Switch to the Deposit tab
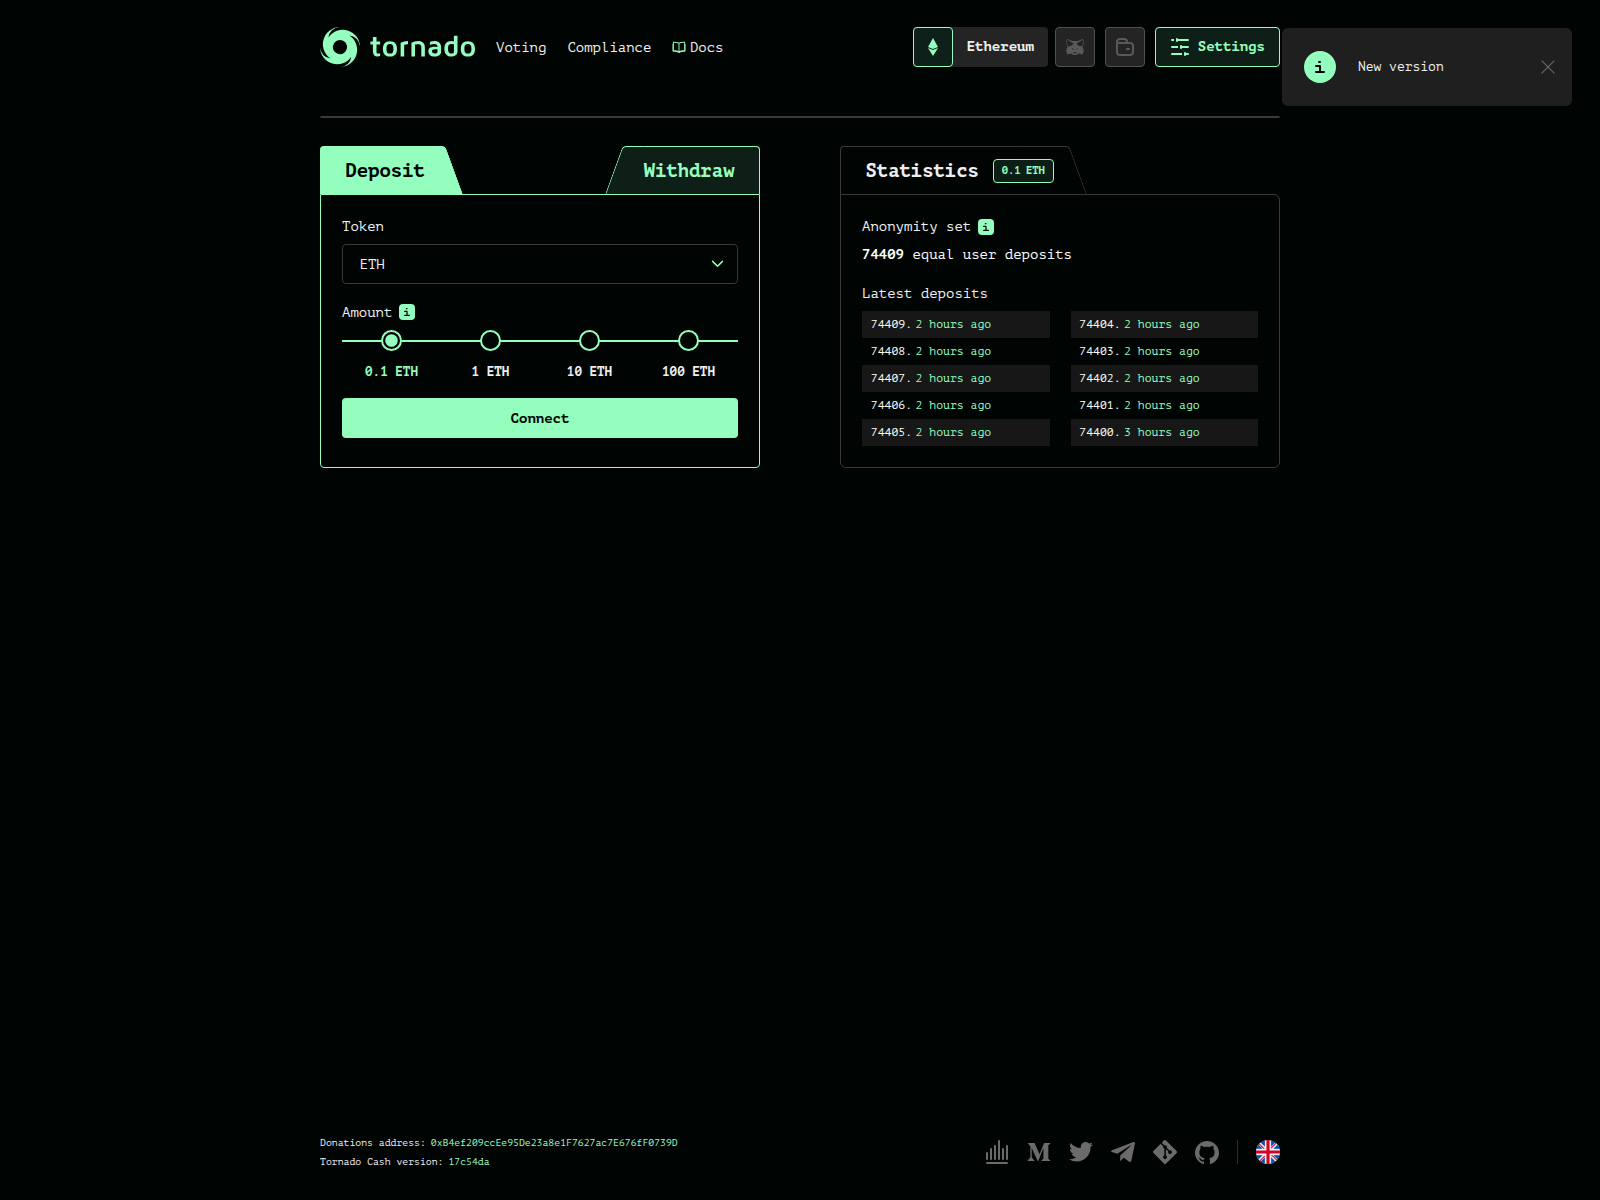This screenshot has width=1600, height=1200. 385,171
